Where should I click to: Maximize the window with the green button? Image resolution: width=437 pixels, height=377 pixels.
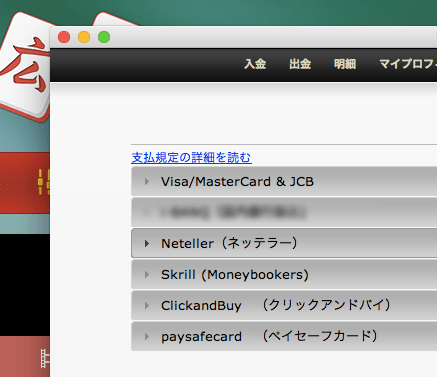tap(104, 37)
